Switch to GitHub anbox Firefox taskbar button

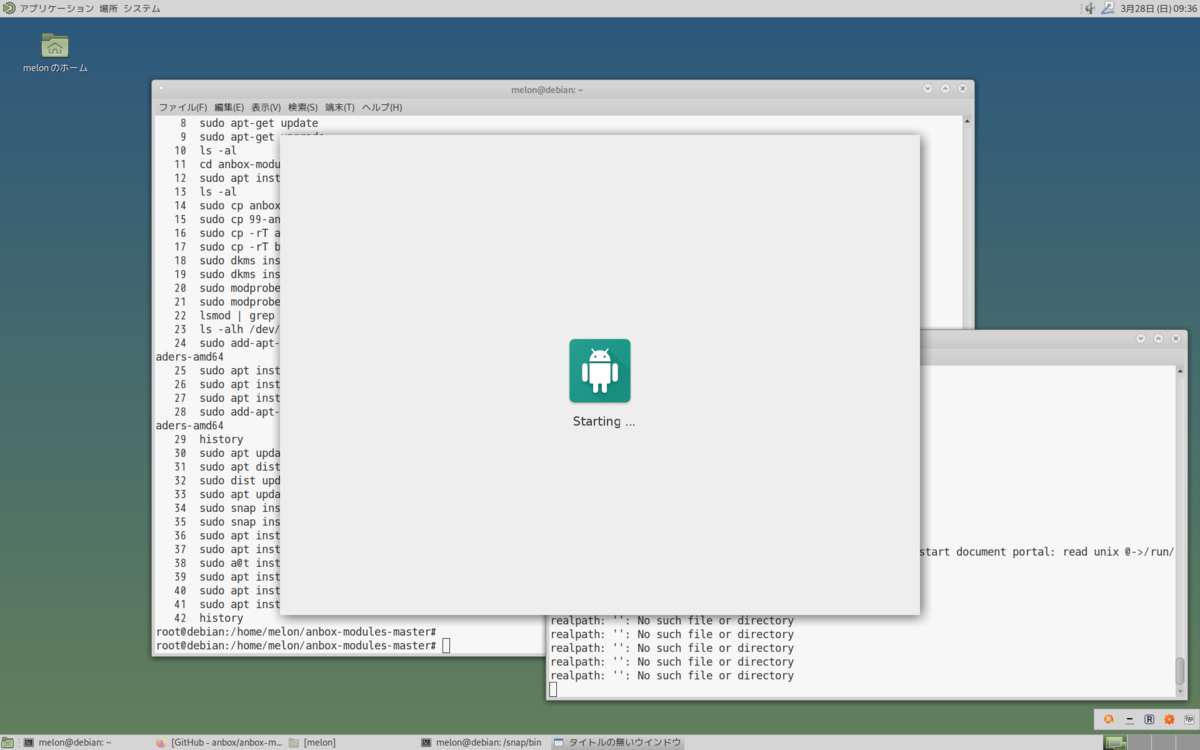click(218, 742)
